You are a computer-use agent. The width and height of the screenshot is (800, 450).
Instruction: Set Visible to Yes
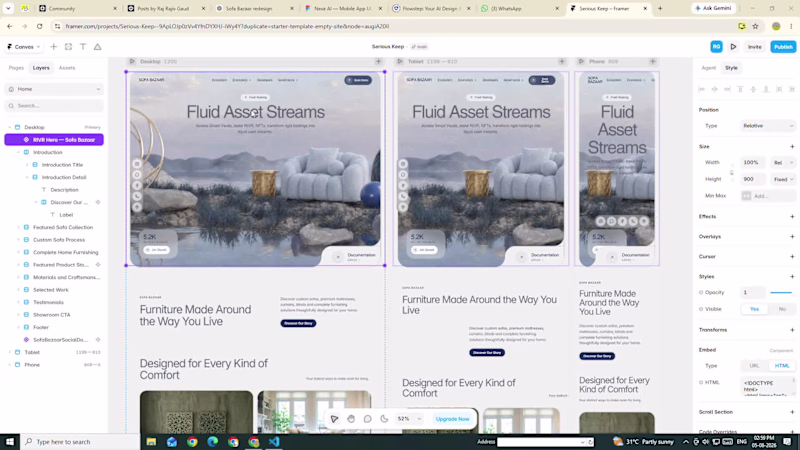pyautogui.click(x=754, y=309)
